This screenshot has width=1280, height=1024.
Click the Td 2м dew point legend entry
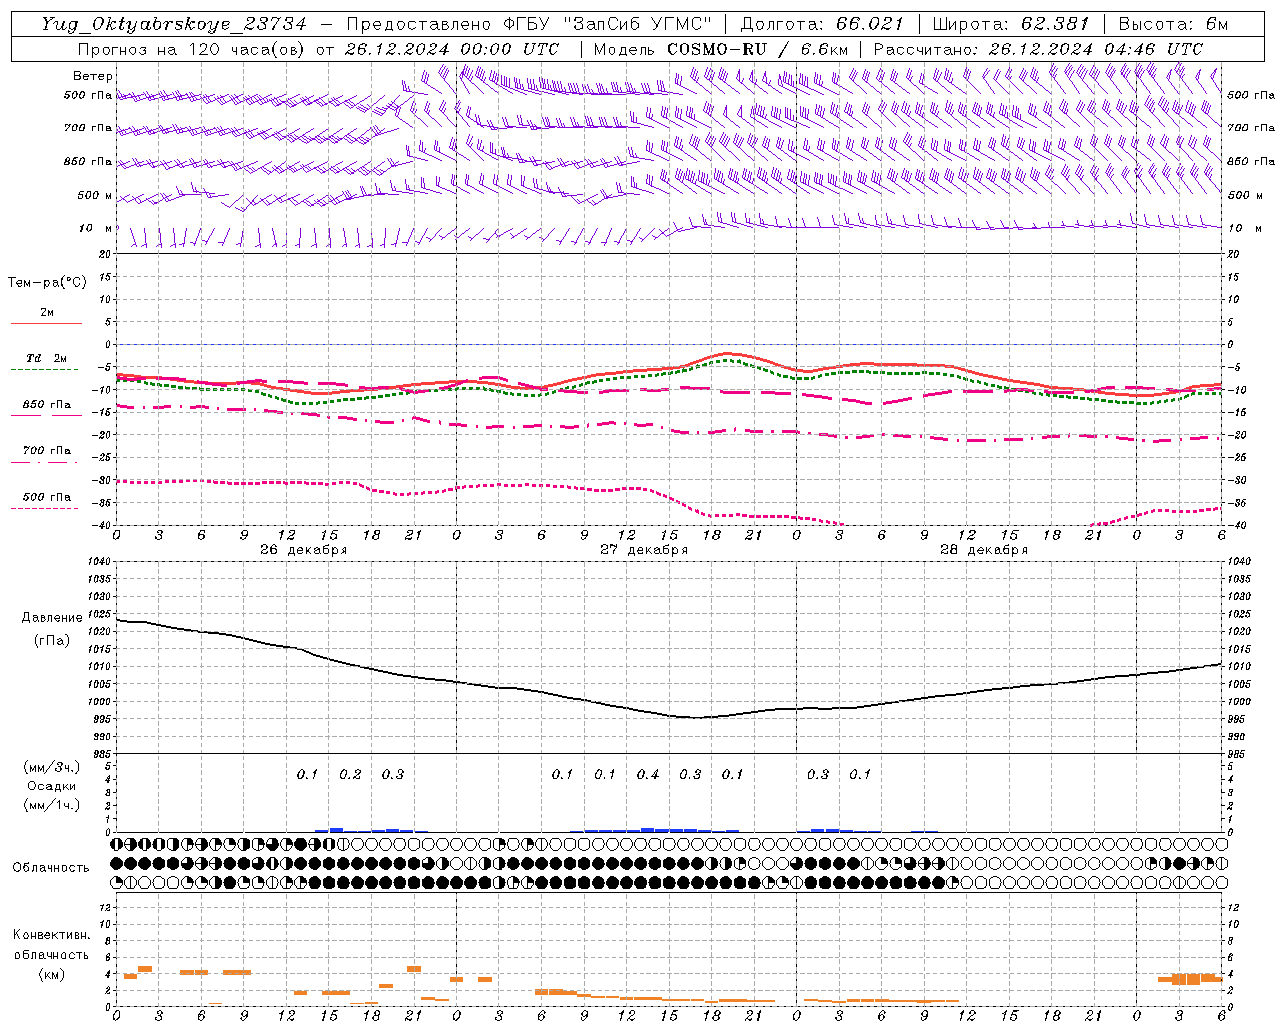[x=46, y=358]
